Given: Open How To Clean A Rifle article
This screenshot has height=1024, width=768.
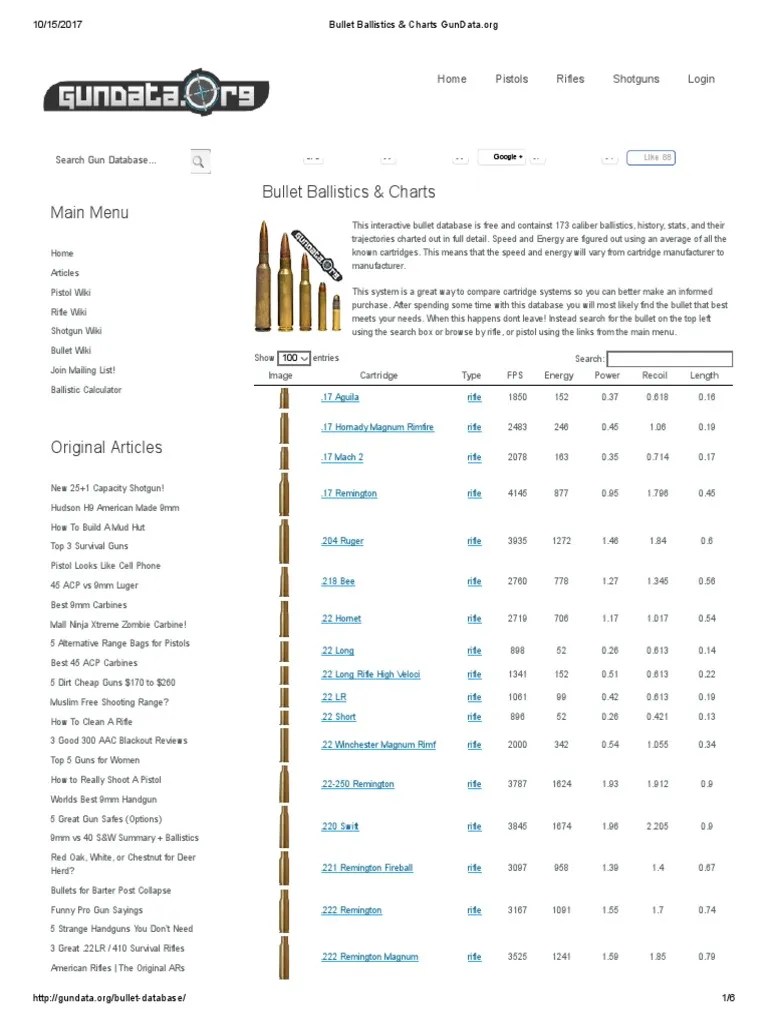Looking at the screenshot, I should tap(91, 722).
